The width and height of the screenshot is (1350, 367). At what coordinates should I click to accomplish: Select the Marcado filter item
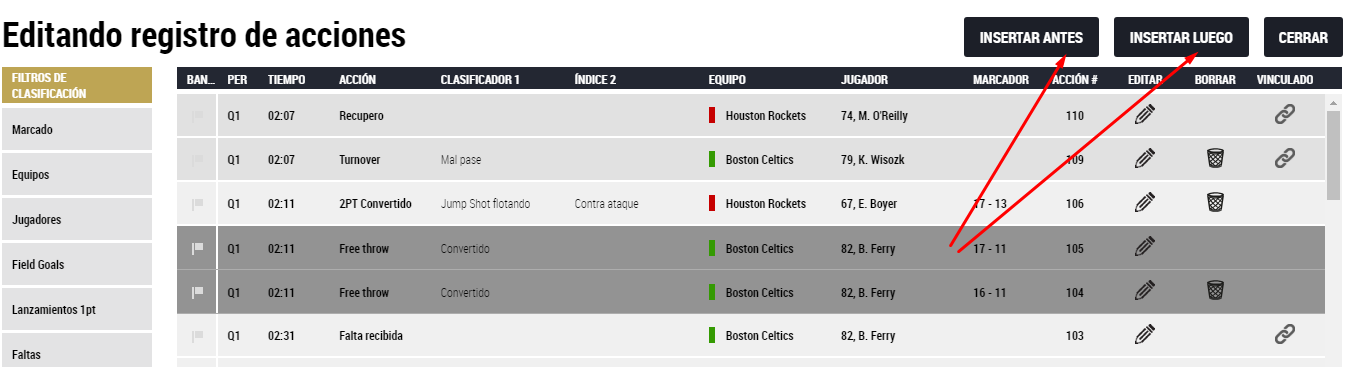point(76,129)
